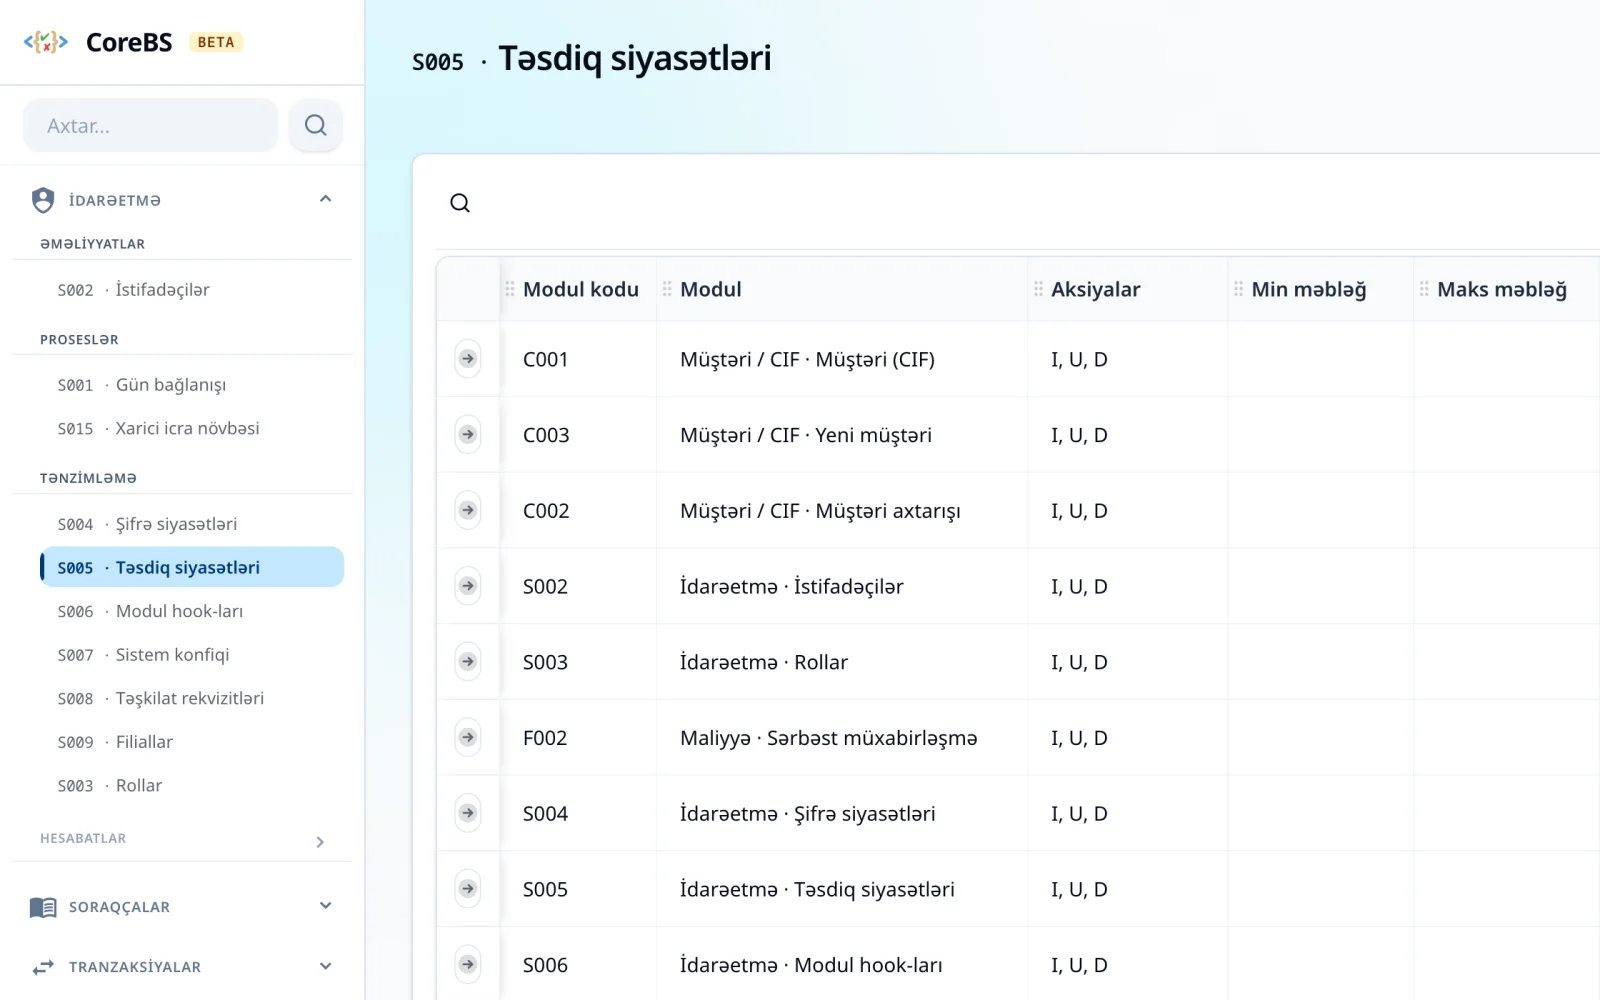Sort by Aksiyalar column header
Screen dimensions: 1600x1000
click(x=1095, y=289)
